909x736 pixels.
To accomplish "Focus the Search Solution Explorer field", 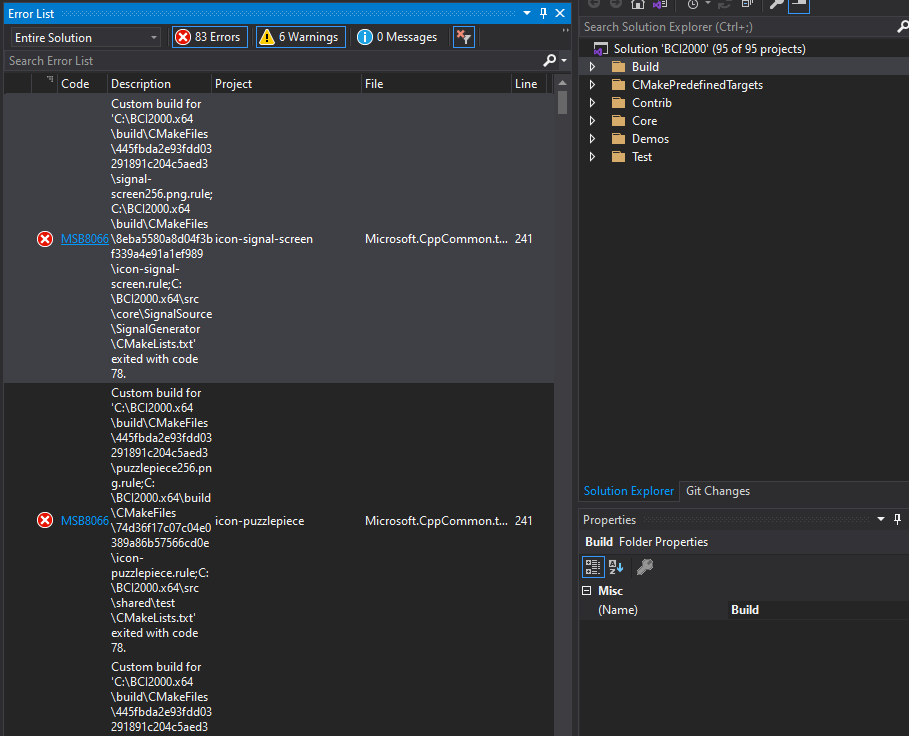I will tap(737, 27).
